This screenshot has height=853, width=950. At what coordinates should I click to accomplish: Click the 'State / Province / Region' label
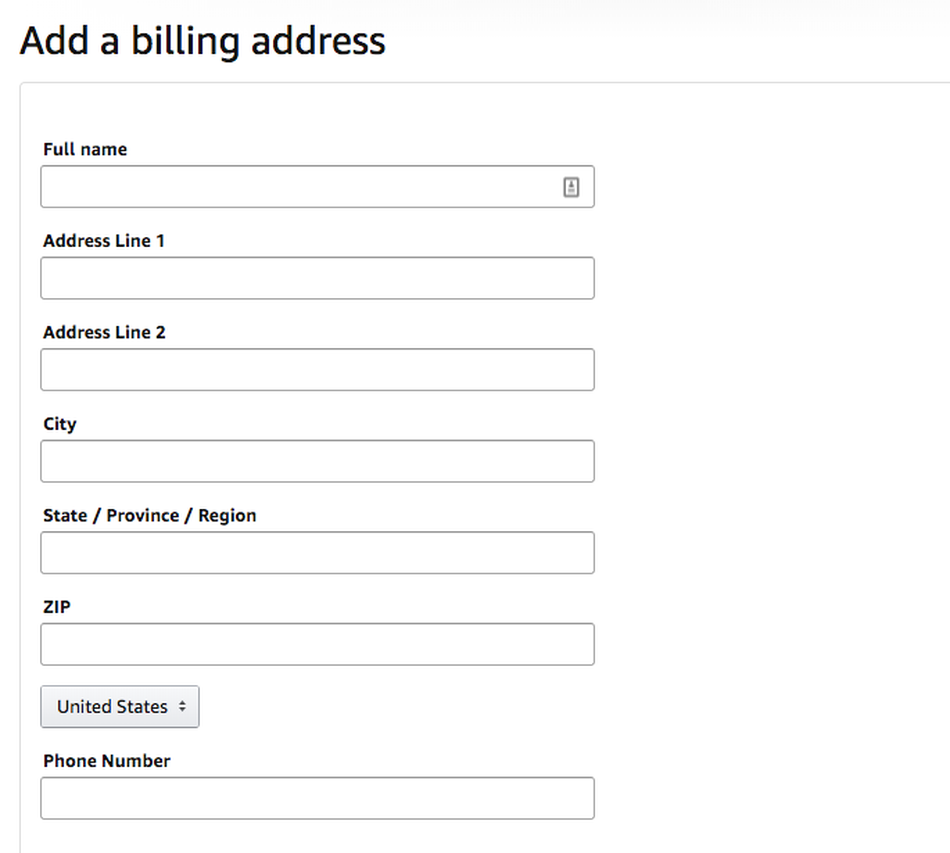tap(150, 515)
